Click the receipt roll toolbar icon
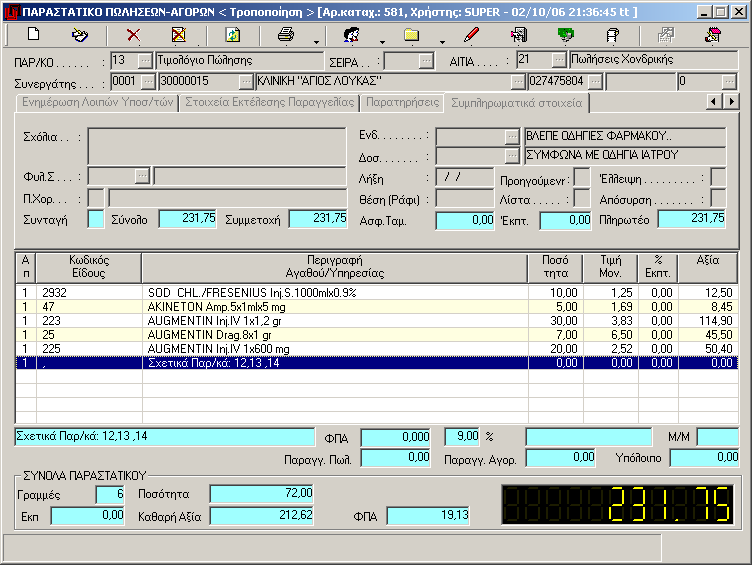 coord(612,35)
